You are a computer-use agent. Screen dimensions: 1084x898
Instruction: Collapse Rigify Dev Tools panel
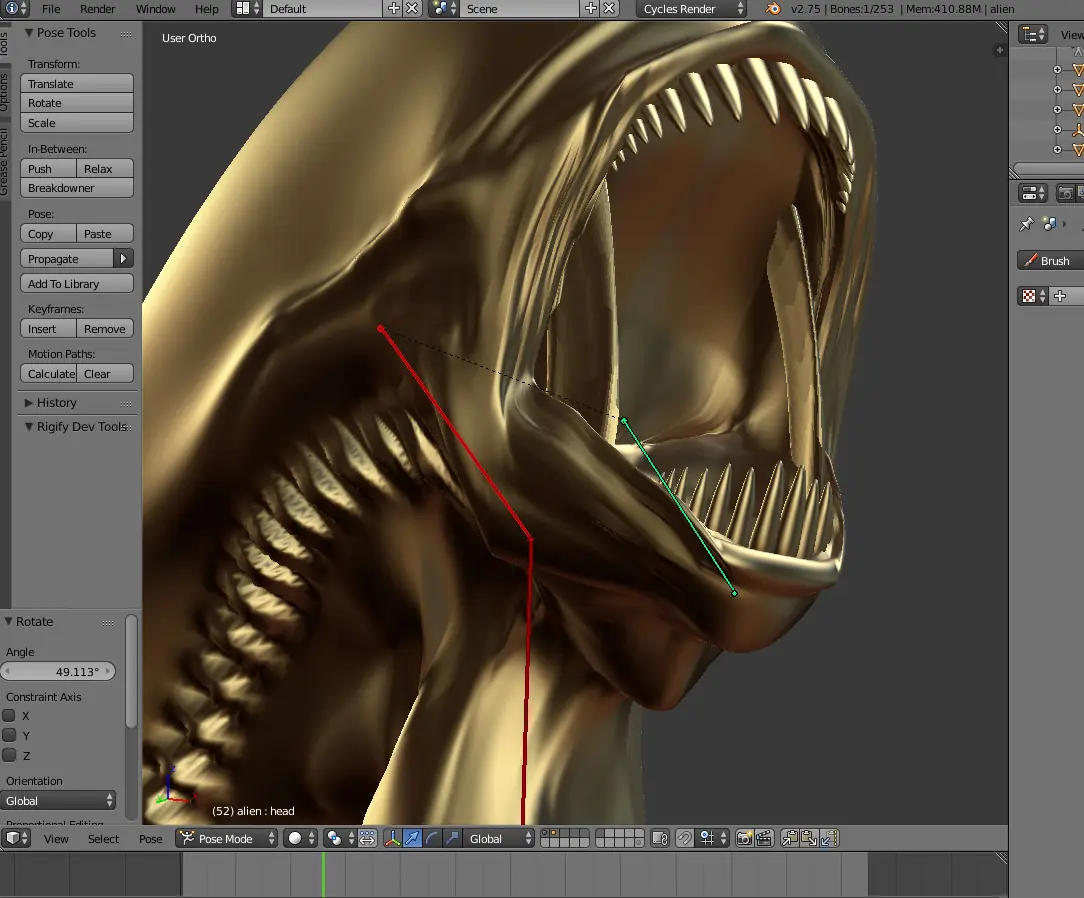(29, 427)
